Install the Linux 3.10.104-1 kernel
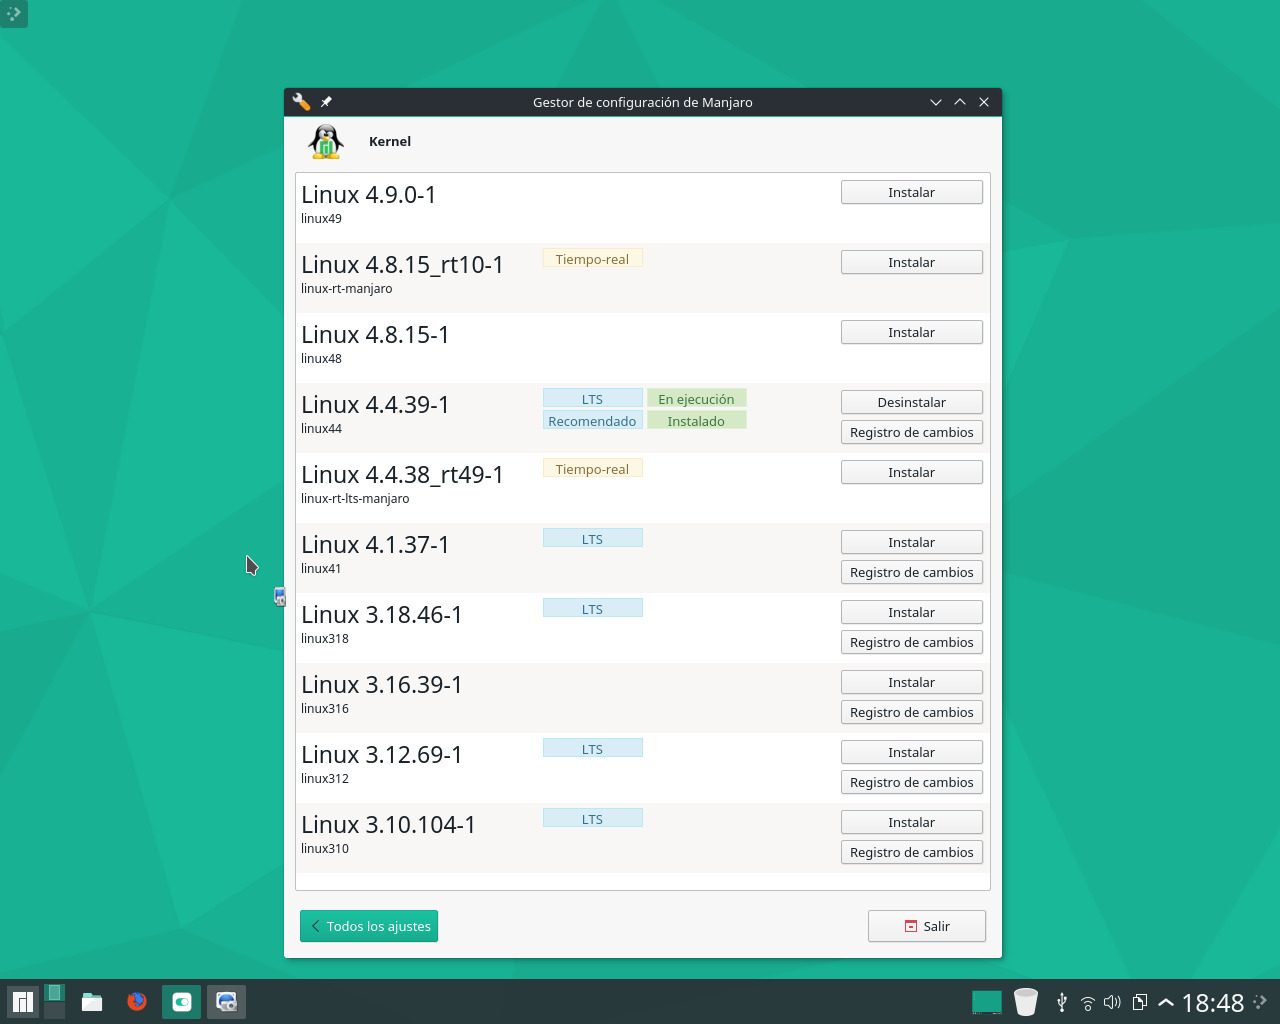 click(912, 822)
